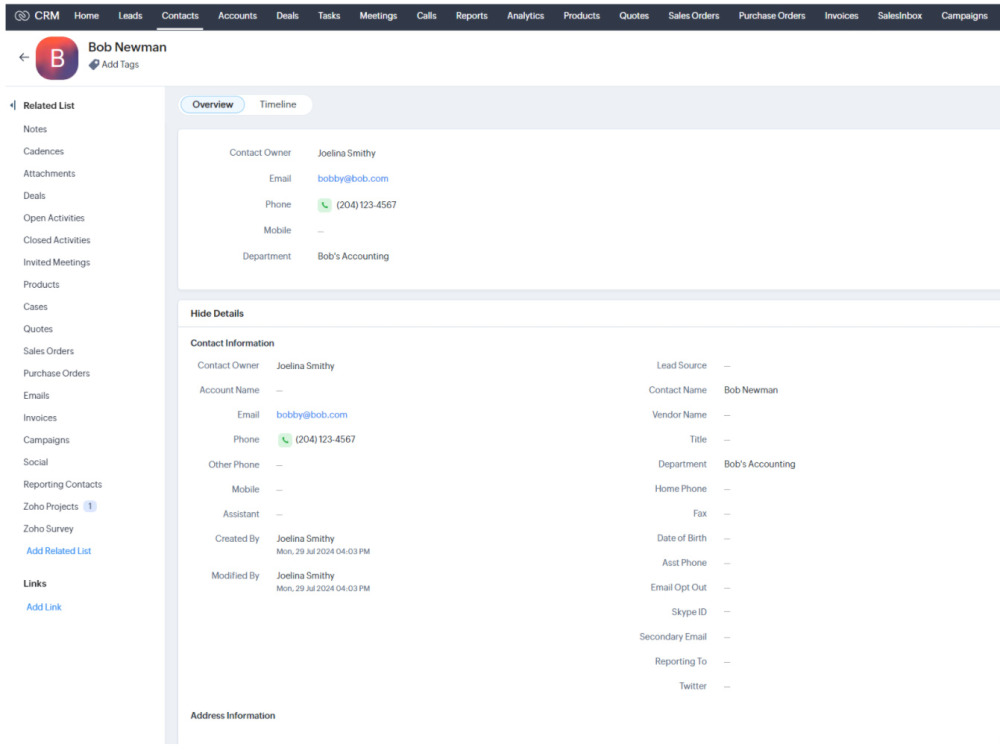Open Open Activities related list
The width and height of the screenshot is (1000, 750).
(x=54, y=218)
